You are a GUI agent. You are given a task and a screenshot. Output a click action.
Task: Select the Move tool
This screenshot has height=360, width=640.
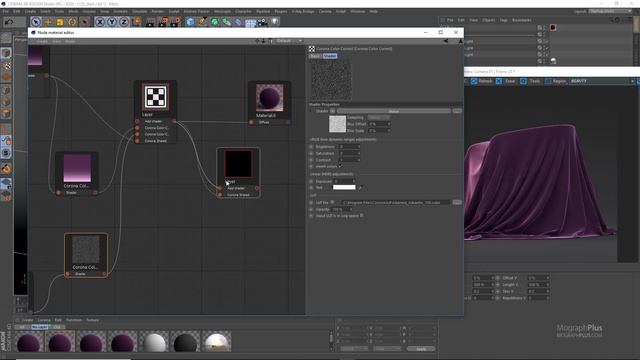(48, 22)
